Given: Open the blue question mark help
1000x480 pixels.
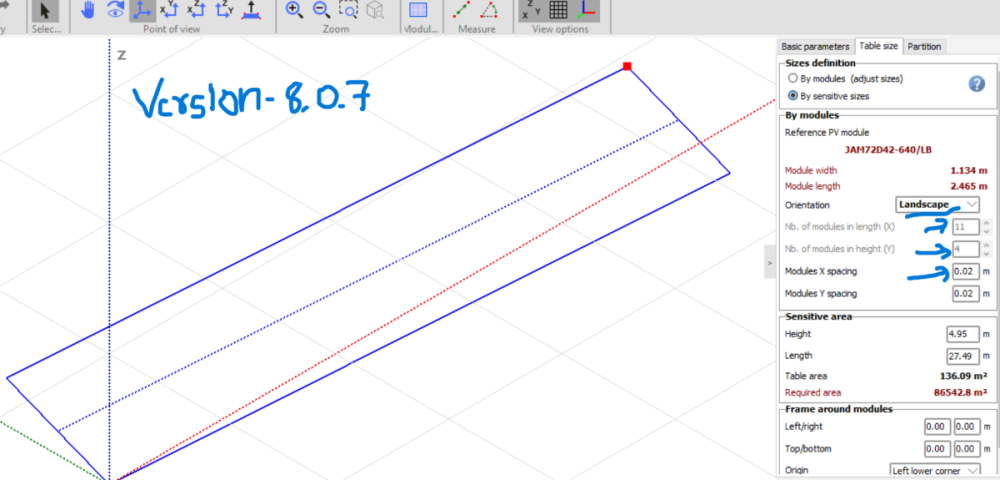Looking at the screenshot, I should 976,84.
